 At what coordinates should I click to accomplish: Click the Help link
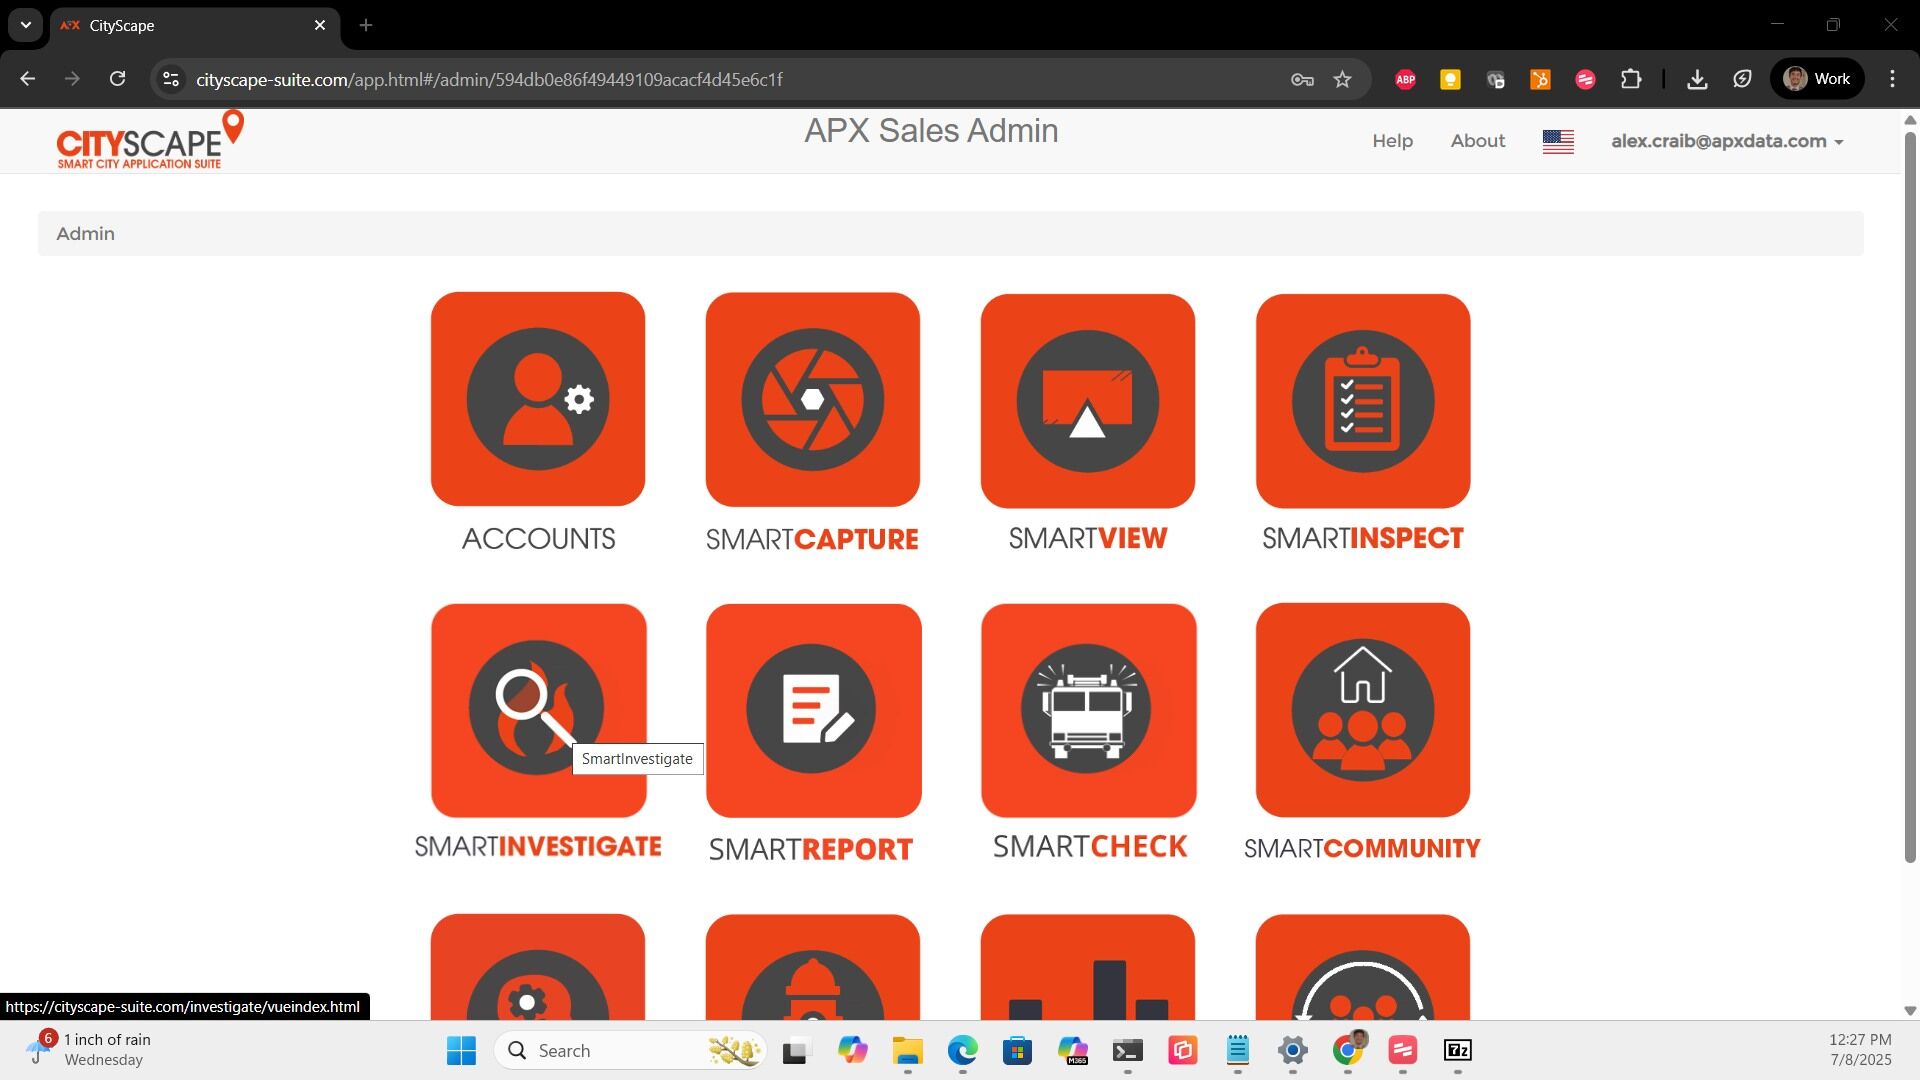click(1392, 141)
